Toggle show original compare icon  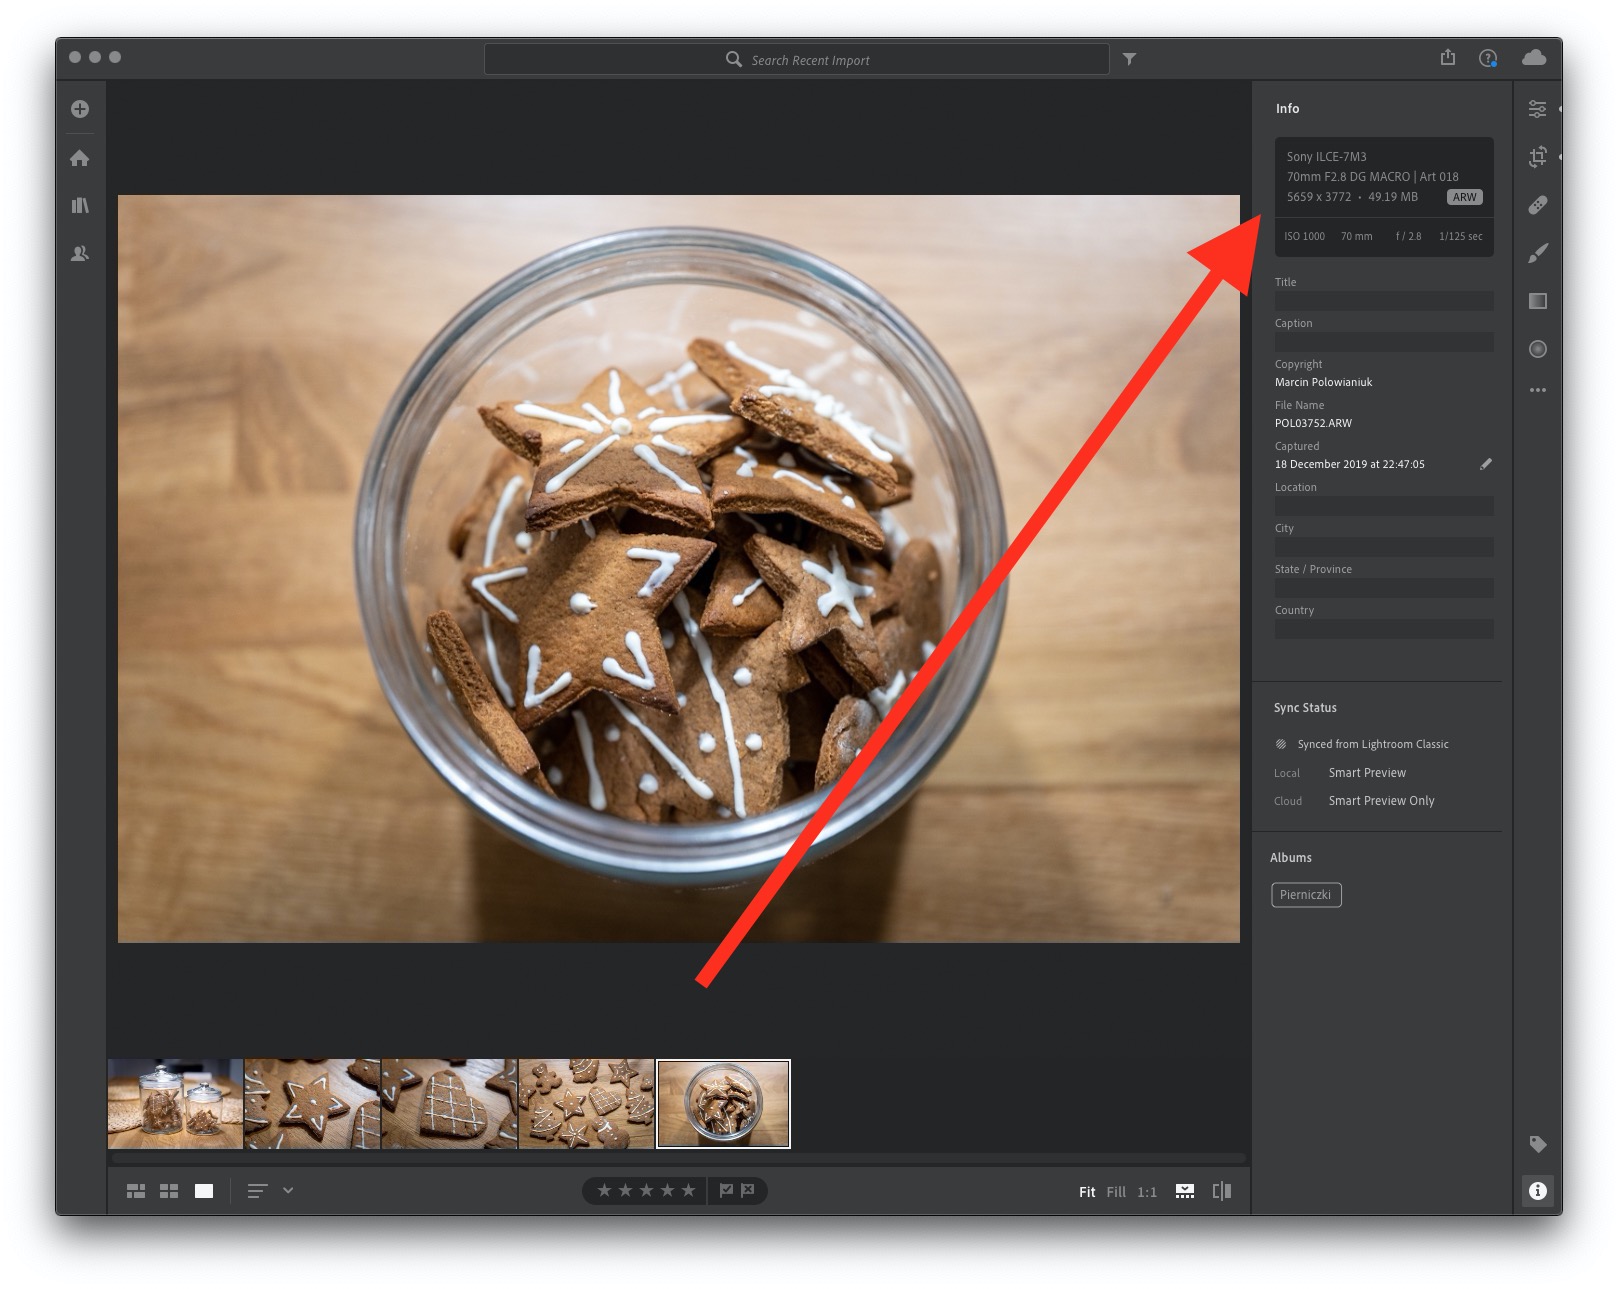(x=1222, y=1191)
